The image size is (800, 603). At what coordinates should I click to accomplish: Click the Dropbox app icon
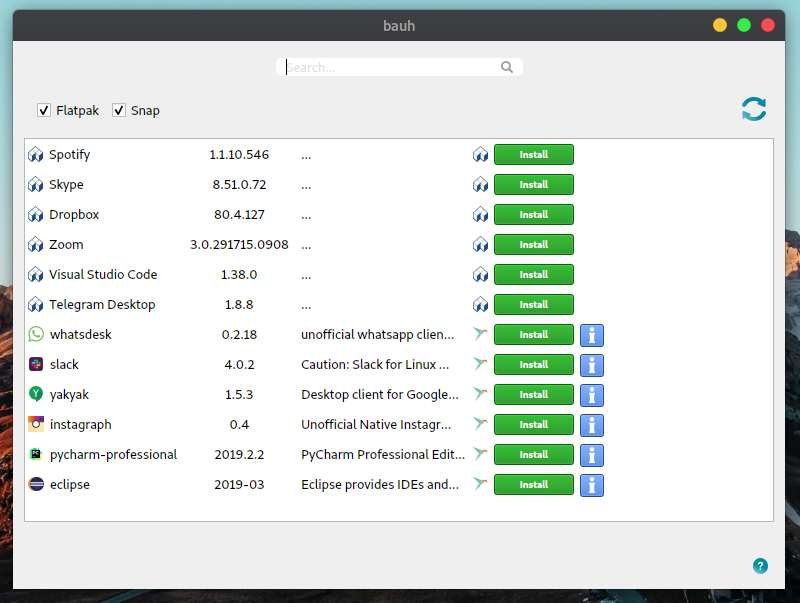click(x=36, y=215)
